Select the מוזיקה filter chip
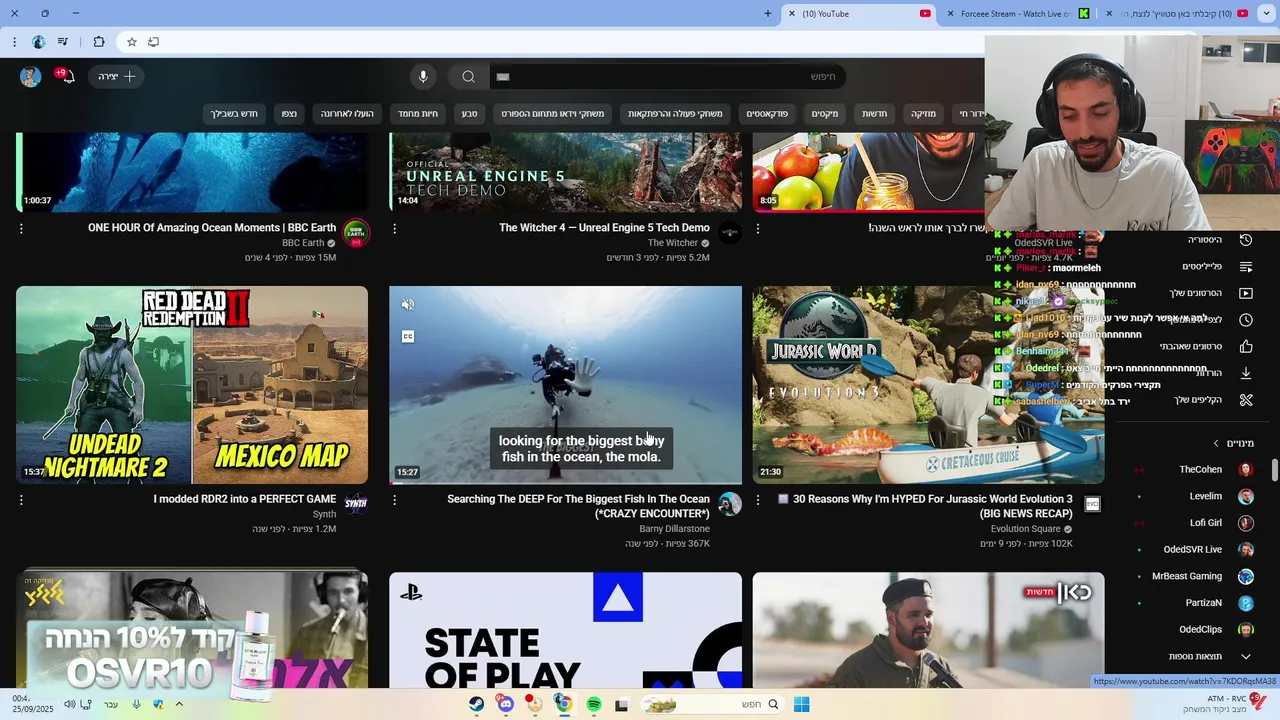 [x=923, y=114]
